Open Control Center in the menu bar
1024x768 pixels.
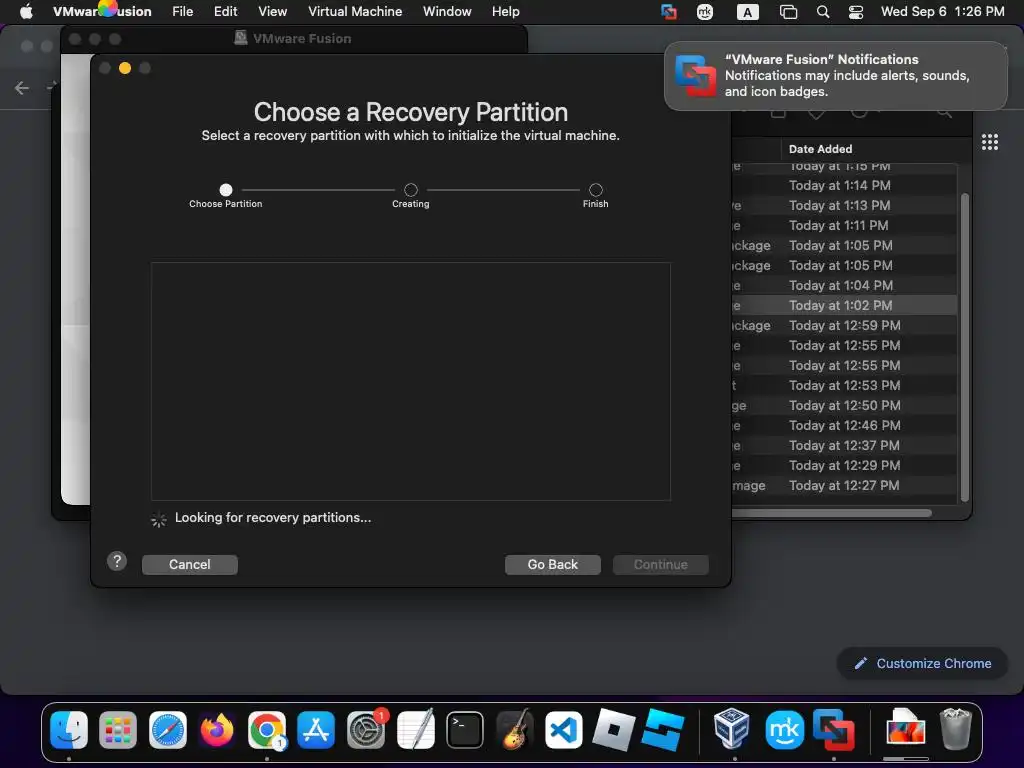coord(856,12)
